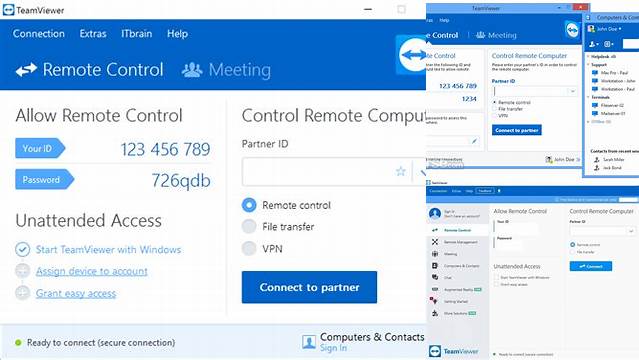Click the Augmented Reality sidebar icon in the bottom-right window
Viewport: 639px width, 360px height.
point(435,289)
